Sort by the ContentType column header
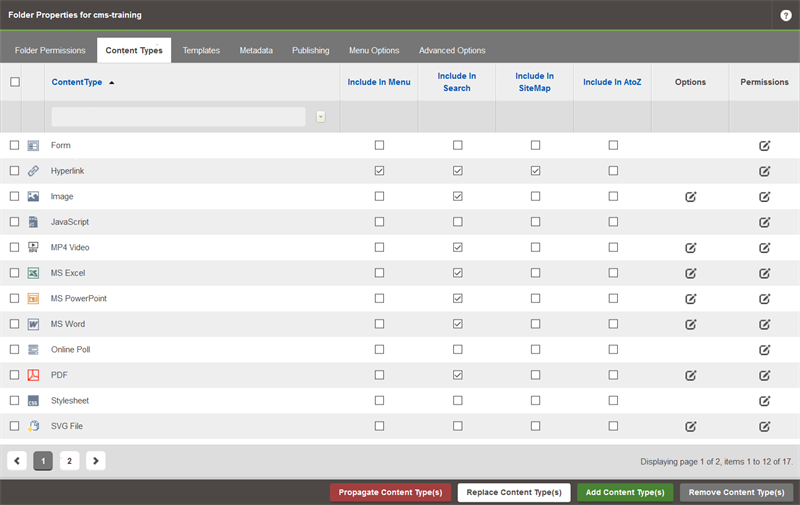This screenshot has width=800, height=505. [x=77, y=82]
